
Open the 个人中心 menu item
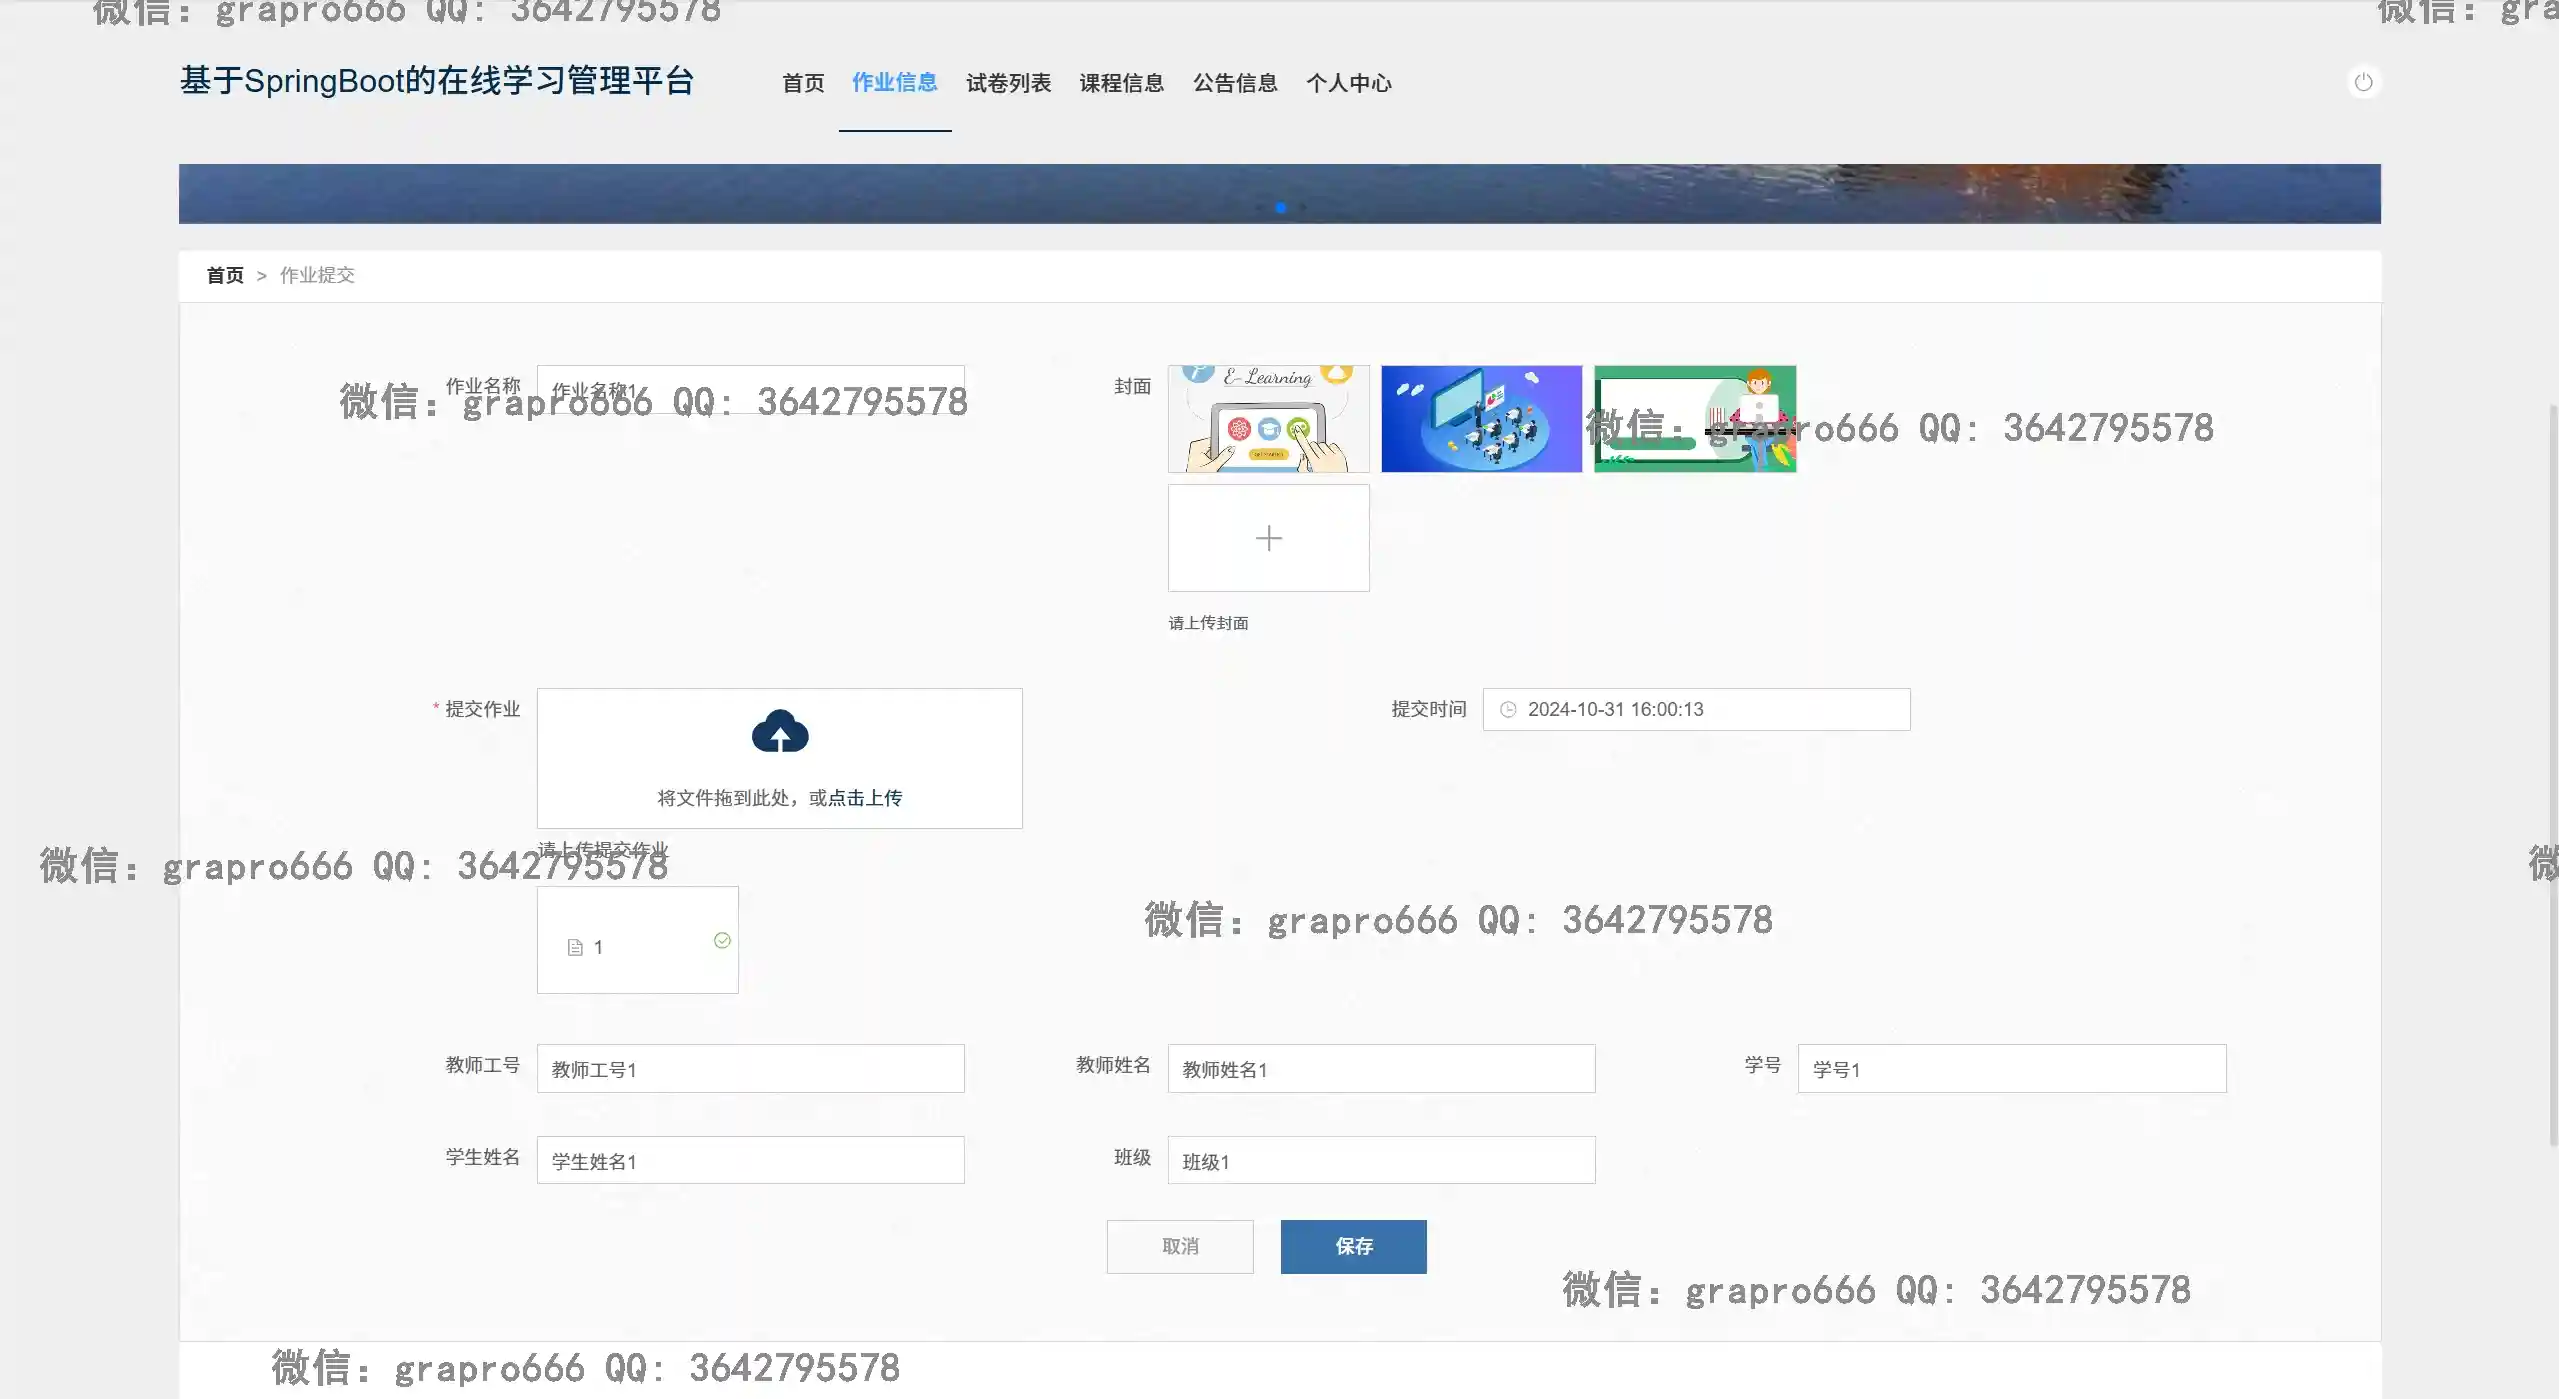pyautogui.click(x=1348, y=83)
